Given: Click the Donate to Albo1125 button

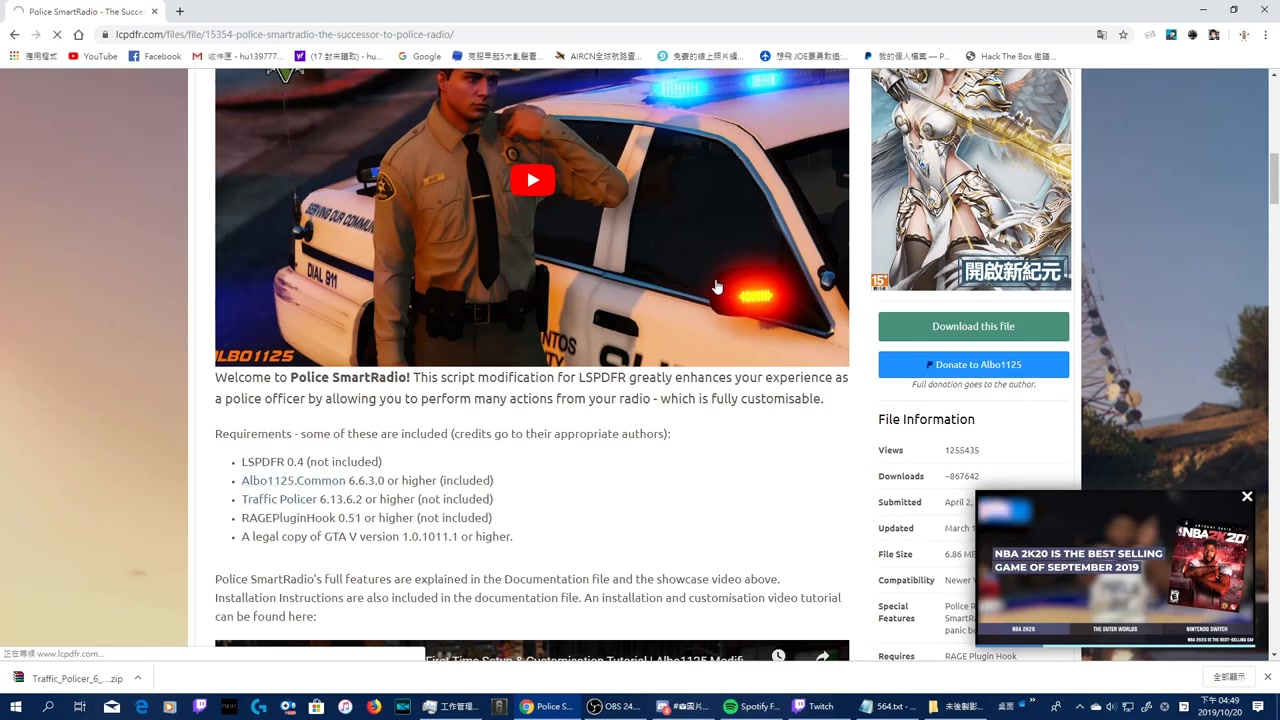Looking at the screenshot, I should (x=973, y=364).
